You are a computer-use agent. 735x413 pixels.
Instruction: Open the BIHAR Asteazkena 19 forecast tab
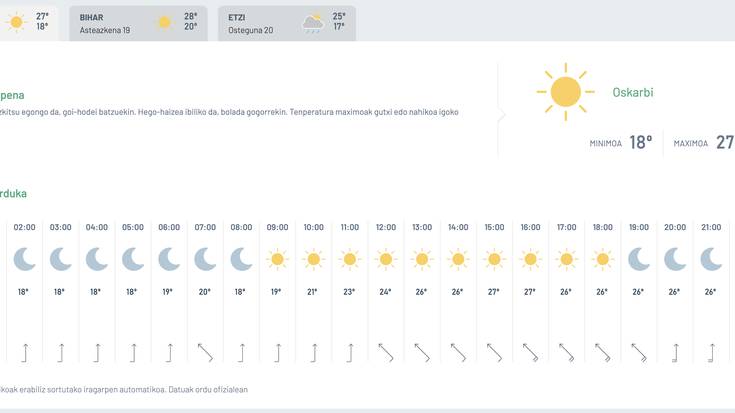138,23
